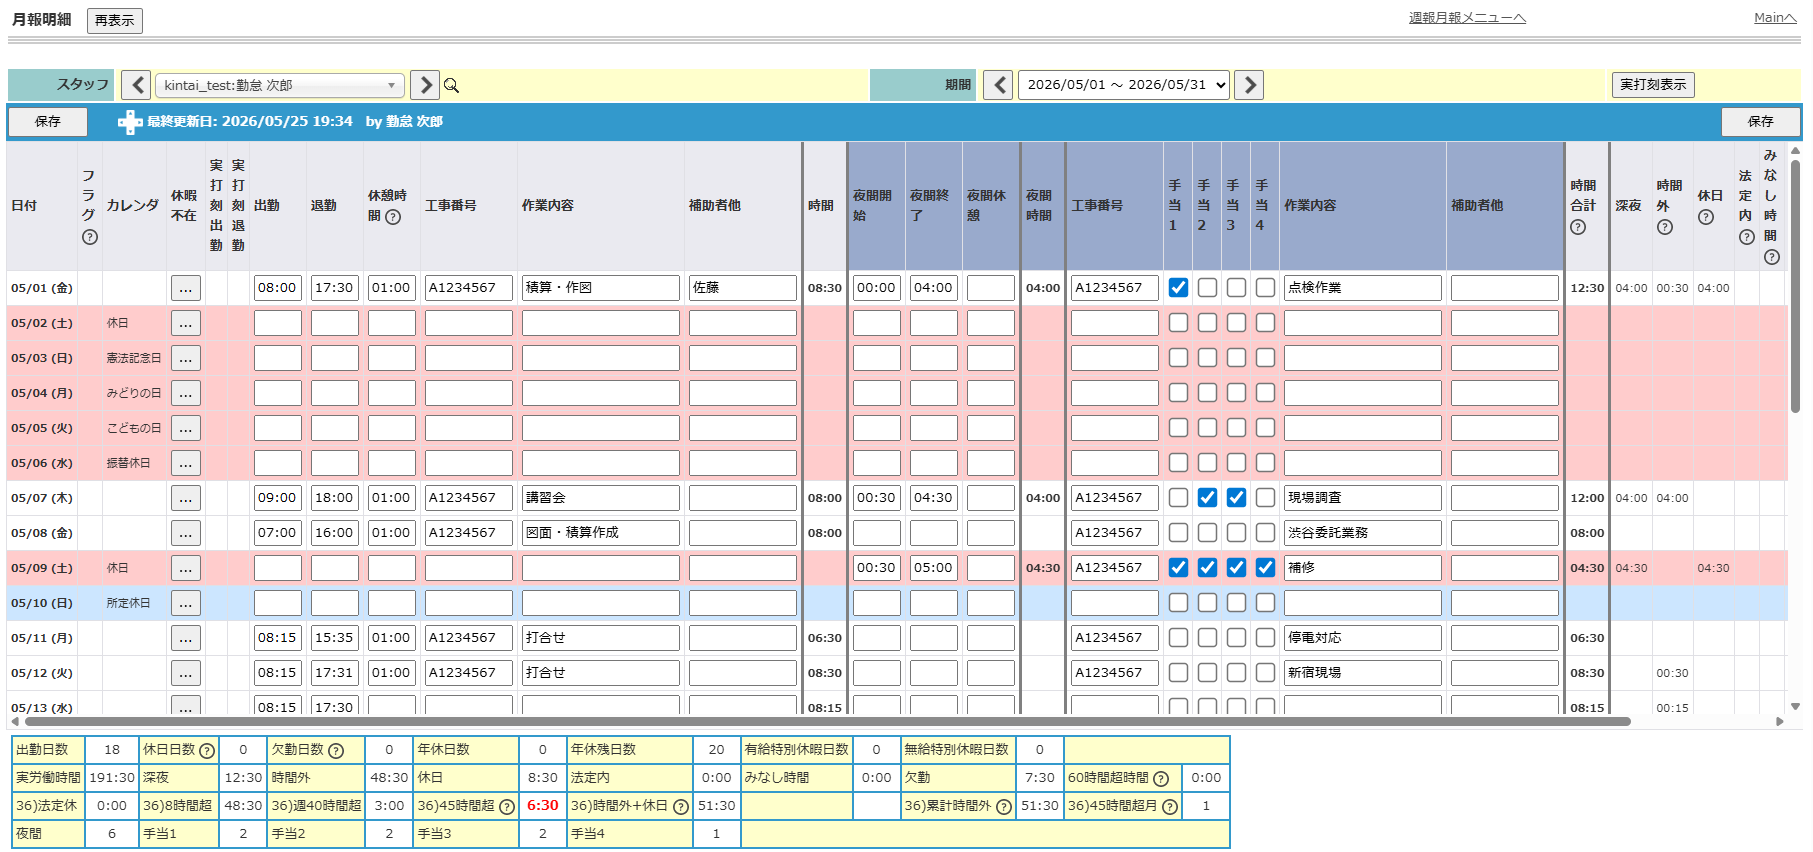The image size is (1813, 852).
Task: Open the Mainへ link
Action: click(x=1775, y=18)
